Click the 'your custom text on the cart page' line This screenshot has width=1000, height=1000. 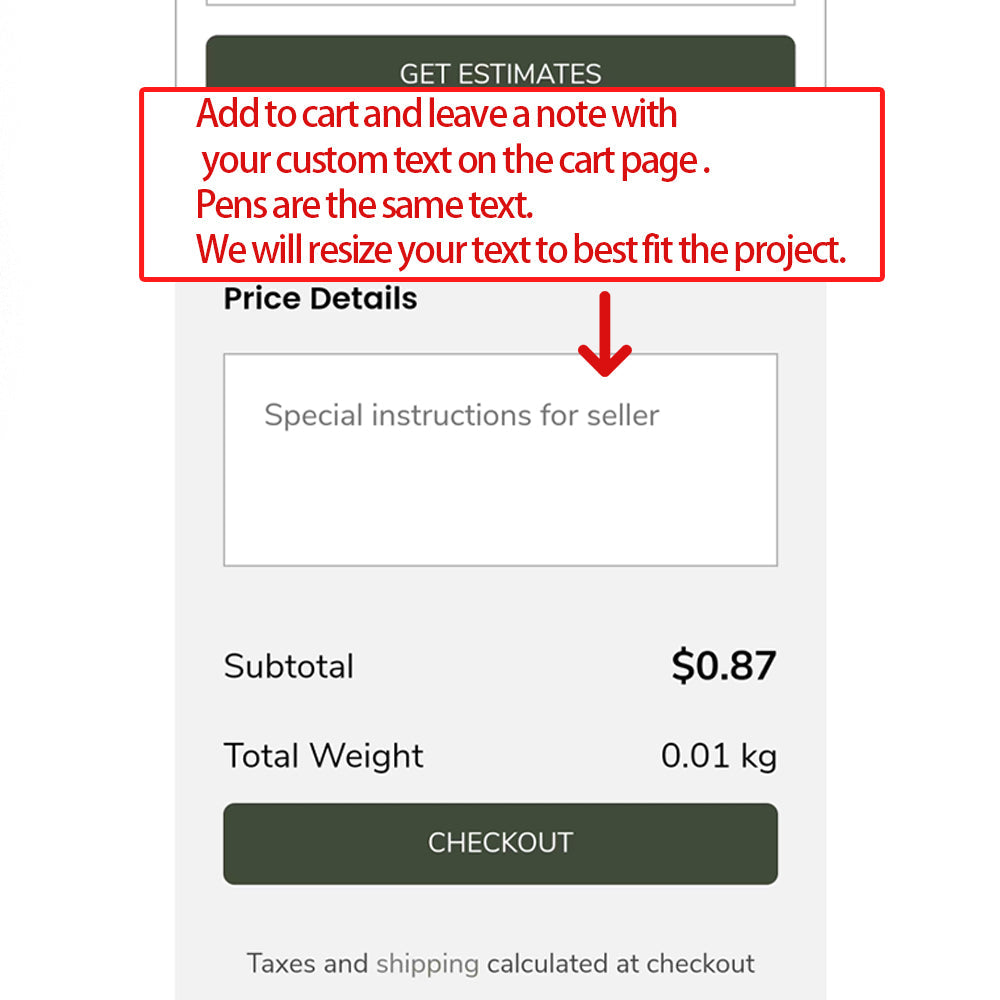click(x=455, y=160)
